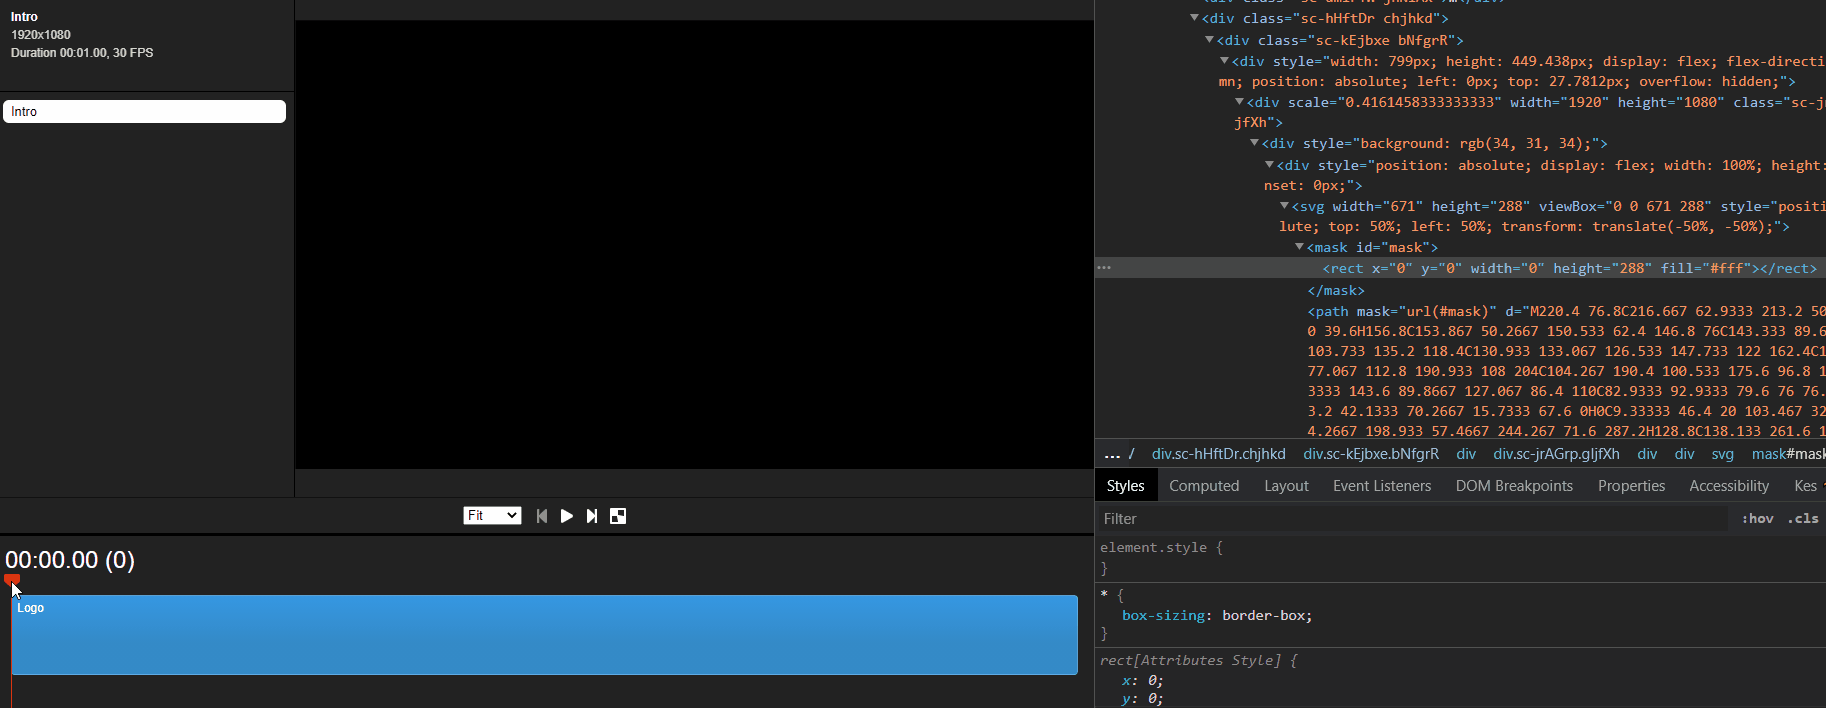Click the red timeline playhead marker
1826x708 pixels.
coord(12,579)
